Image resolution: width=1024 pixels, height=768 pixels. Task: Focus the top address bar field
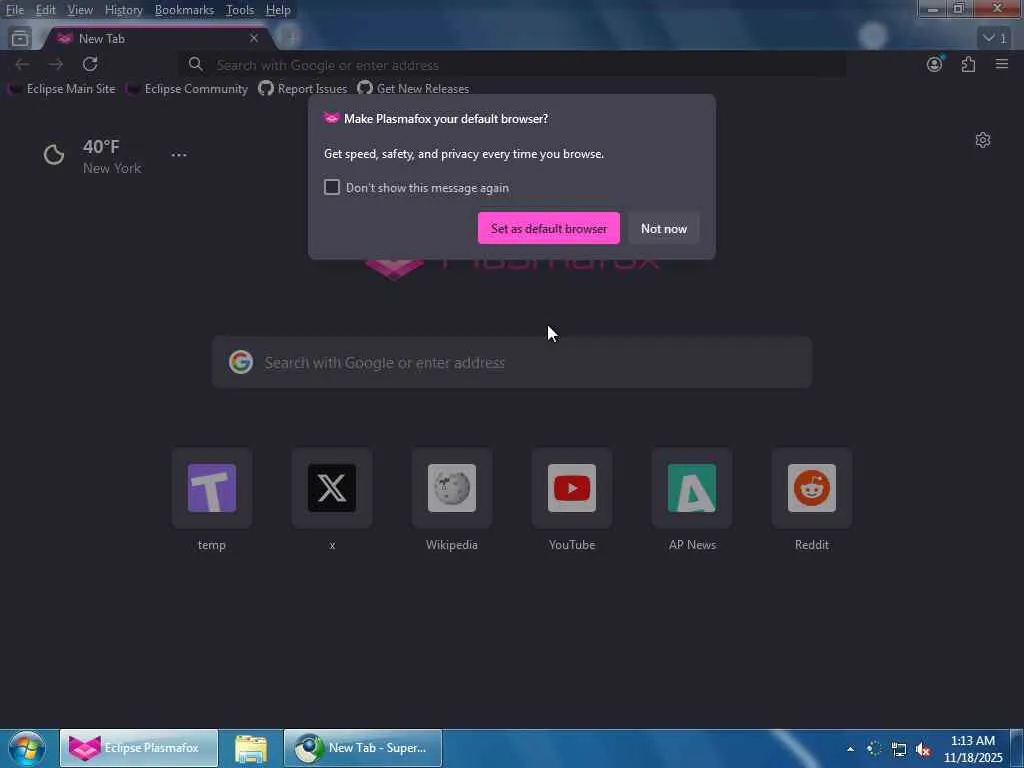point(512,65)
